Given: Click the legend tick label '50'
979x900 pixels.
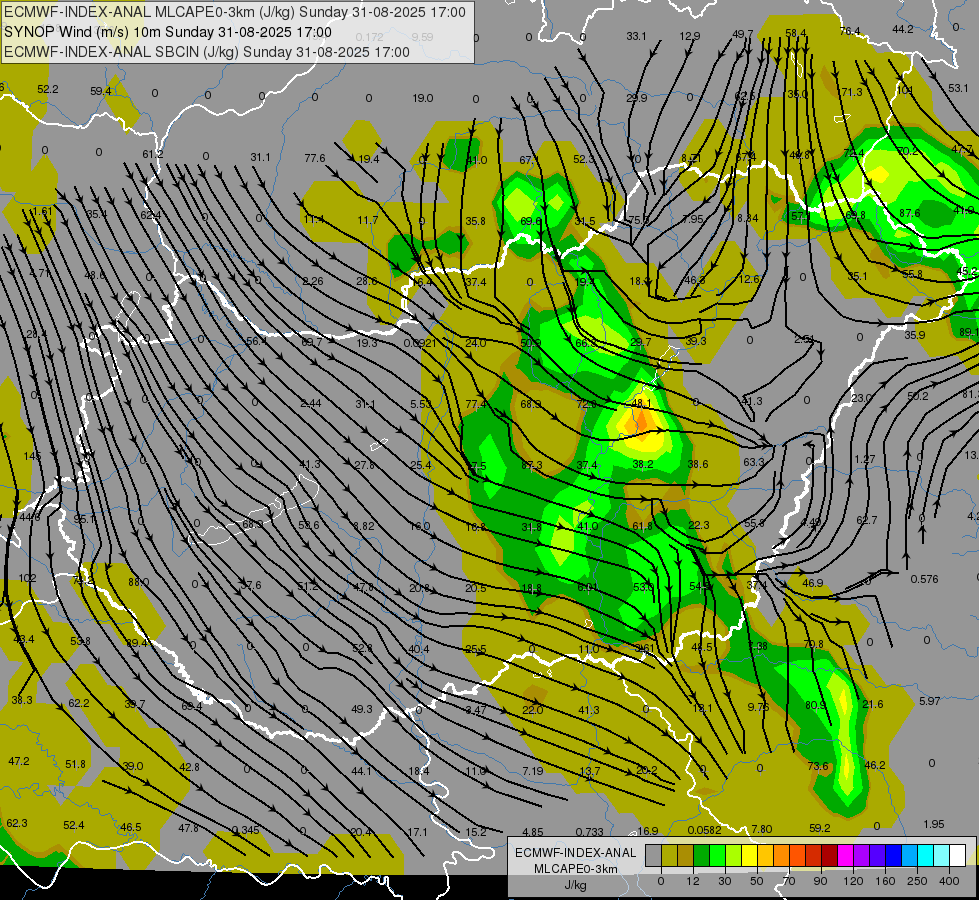Looking at the screenshot, I should [757, 882].
